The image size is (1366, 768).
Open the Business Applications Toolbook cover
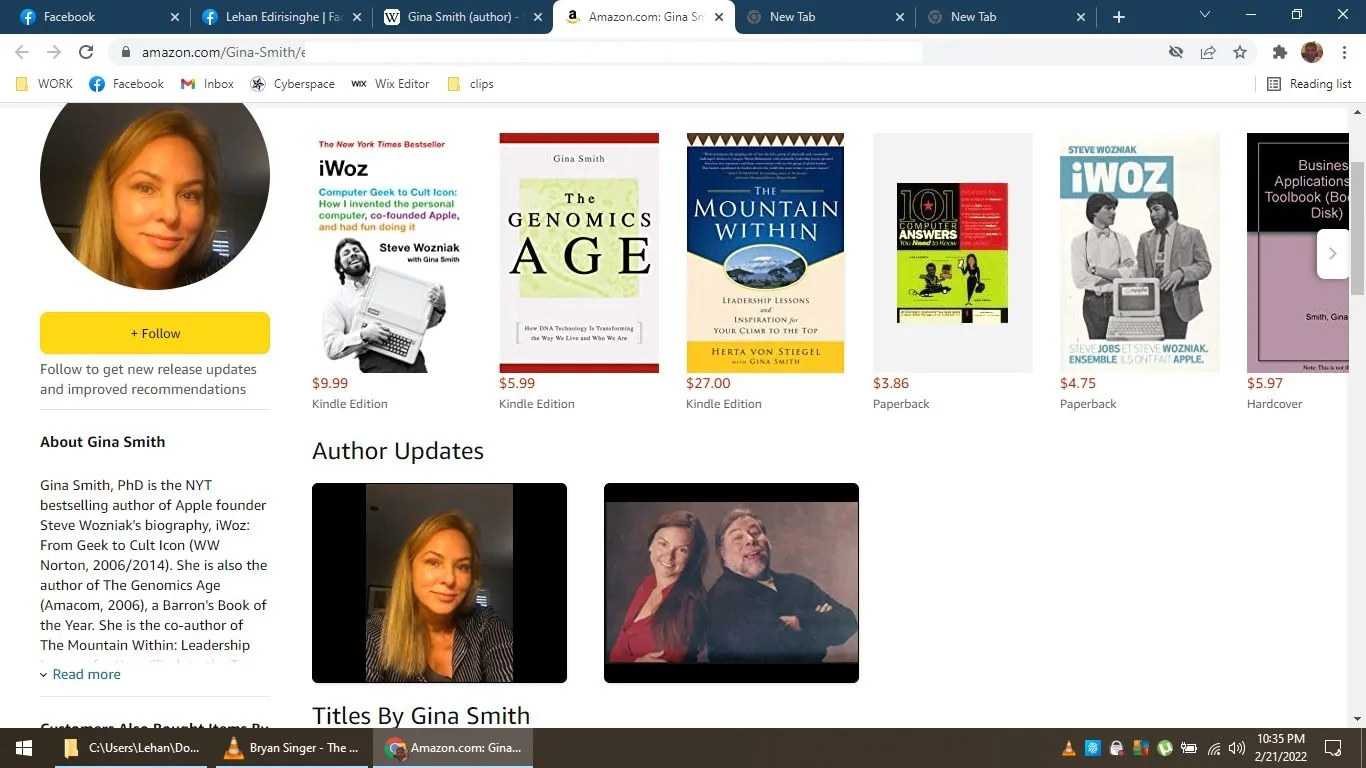[1298, 253]
